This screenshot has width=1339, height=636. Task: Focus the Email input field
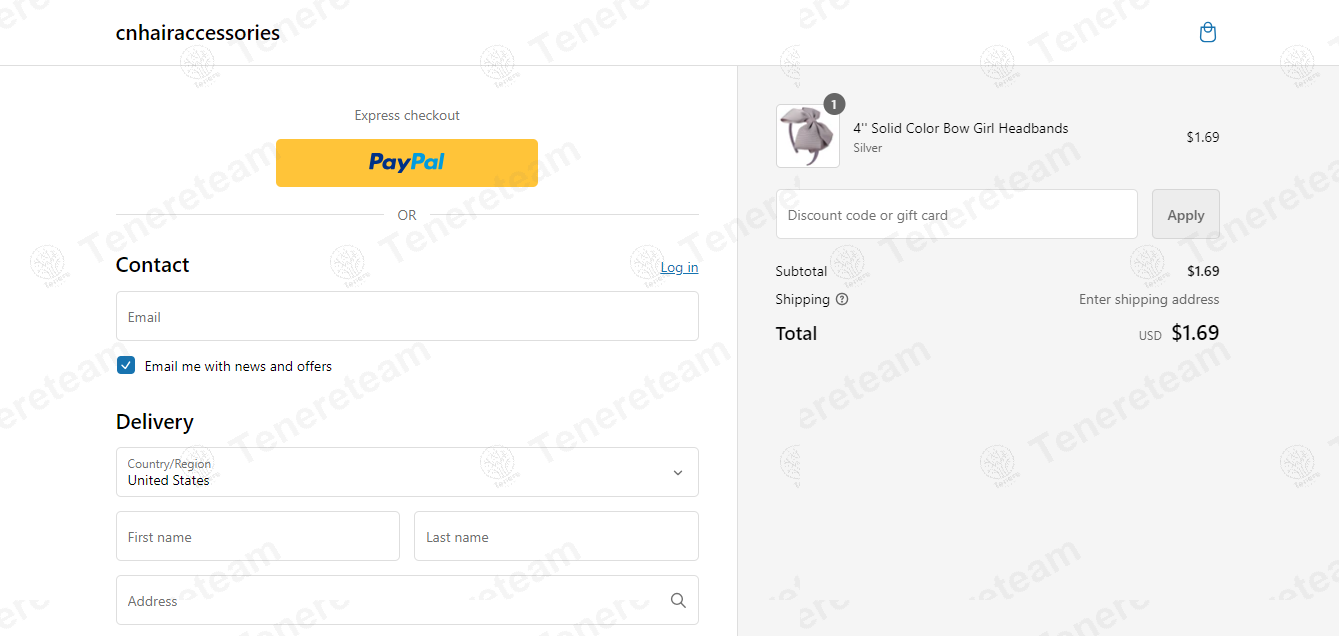coord(407,316)
